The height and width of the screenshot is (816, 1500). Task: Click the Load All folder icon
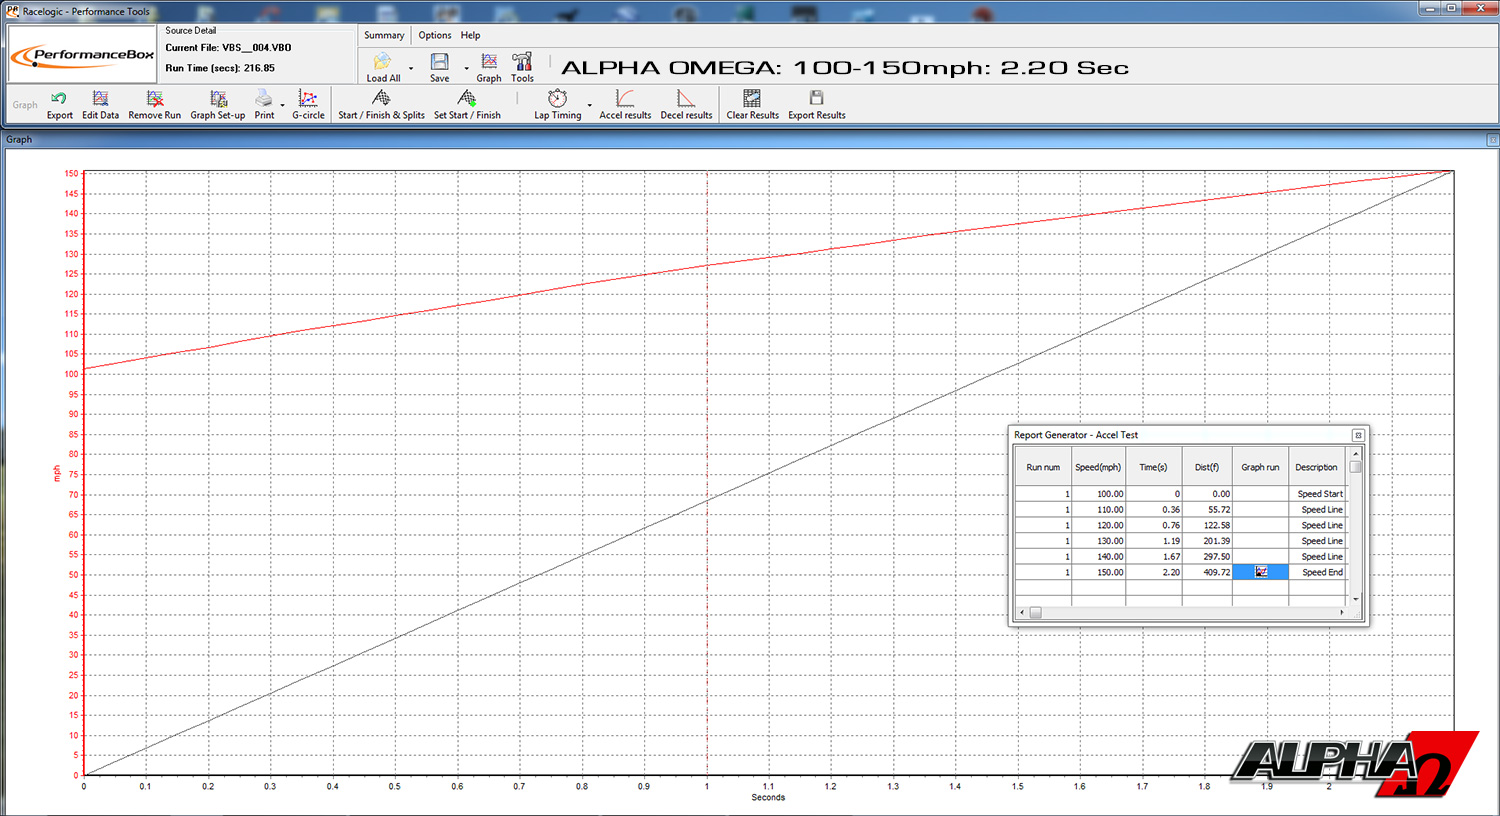pyautogui.click(x=382, y=62)
